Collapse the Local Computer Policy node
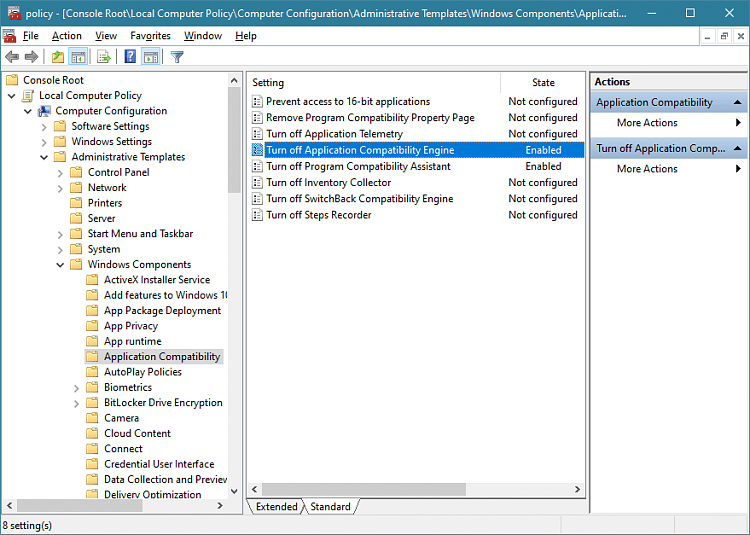 click(x=12, y=96)
